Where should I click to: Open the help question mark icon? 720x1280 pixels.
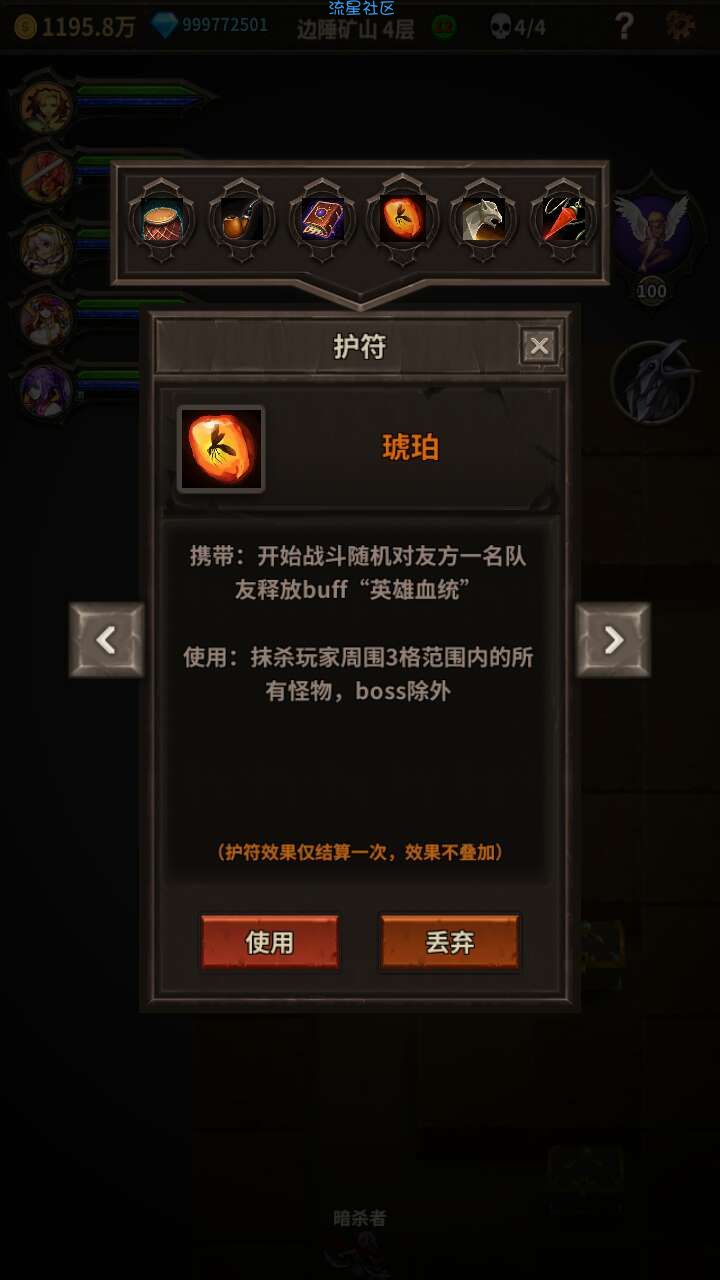pyautogui.click(x=624, y=26)
